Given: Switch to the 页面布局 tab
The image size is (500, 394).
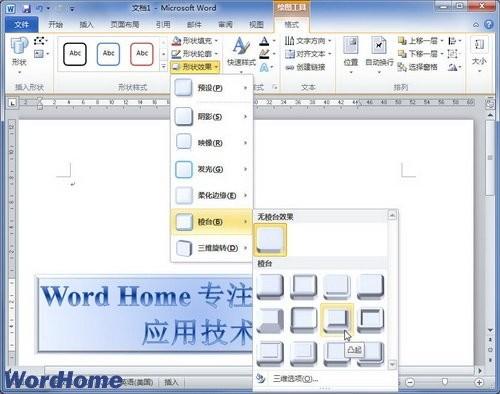Looking at the screenshot, I should [x=125, y=24].
